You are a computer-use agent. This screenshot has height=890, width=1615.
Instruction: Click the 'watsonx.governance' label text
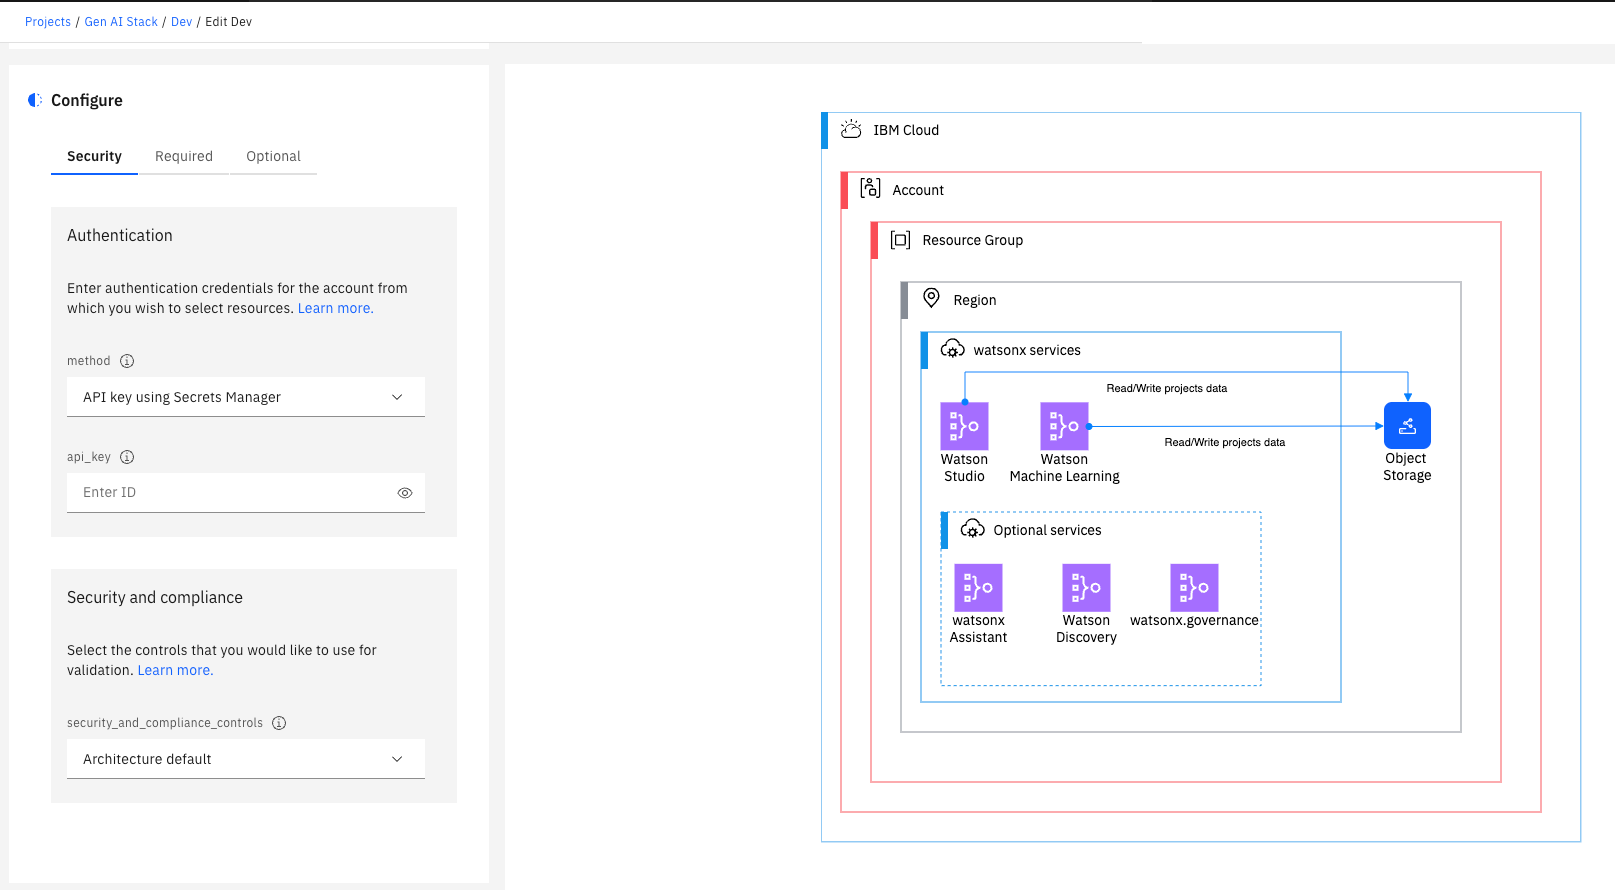(1194, 620)
